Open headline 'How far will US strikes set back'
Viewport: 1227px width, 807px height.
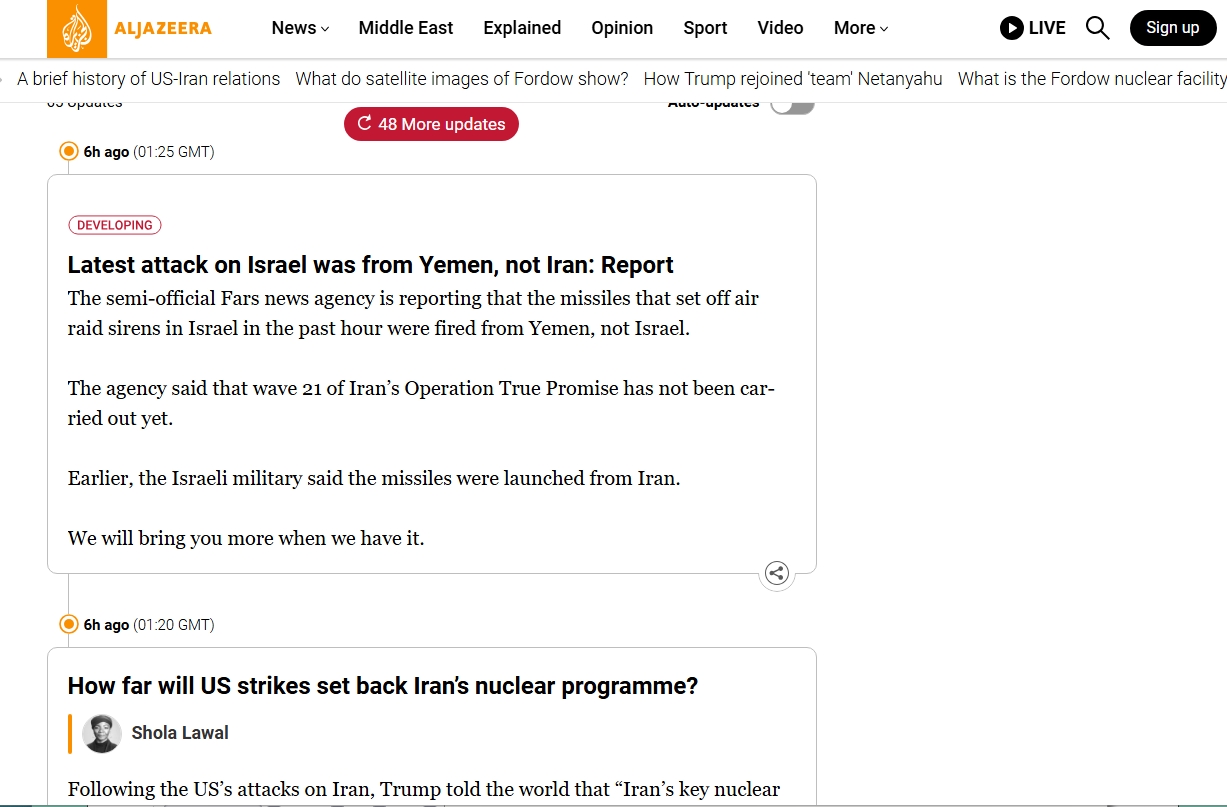click(x=383, y=686)
